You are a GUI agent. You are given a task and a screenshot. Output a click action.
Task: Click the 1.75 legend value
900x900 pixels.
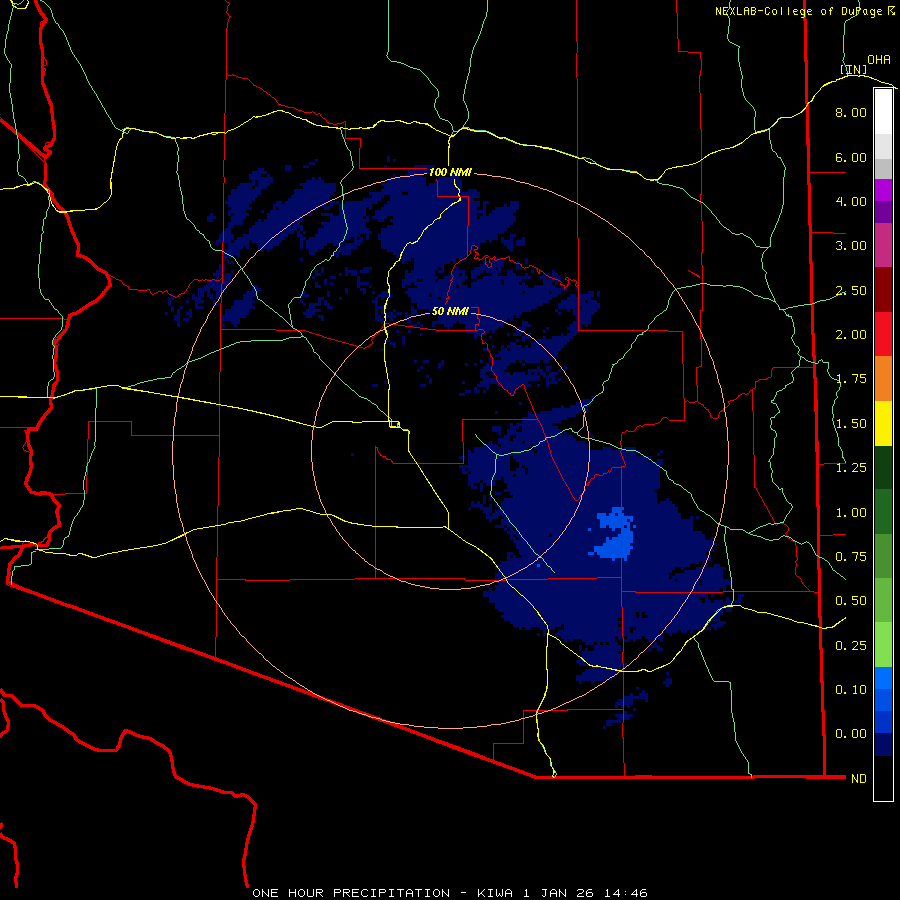point(851,379)
